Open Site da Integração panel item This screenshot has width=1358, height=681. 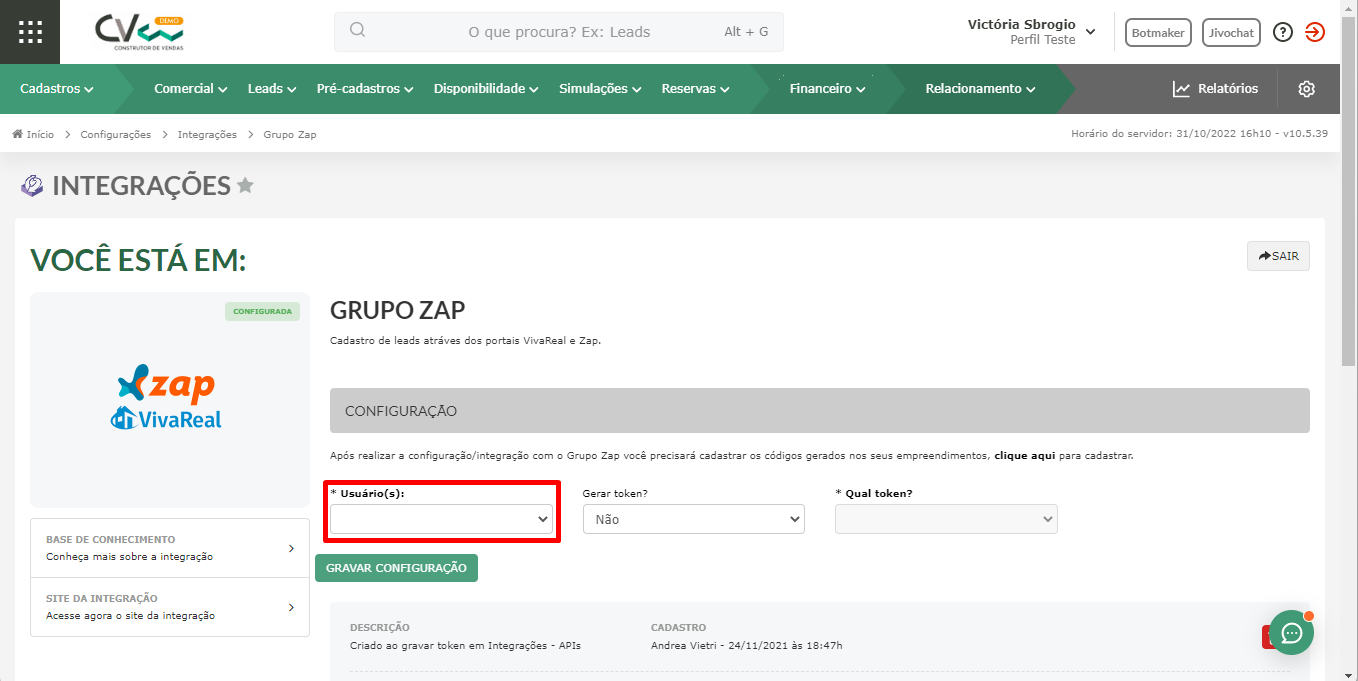tap(170, 607)
